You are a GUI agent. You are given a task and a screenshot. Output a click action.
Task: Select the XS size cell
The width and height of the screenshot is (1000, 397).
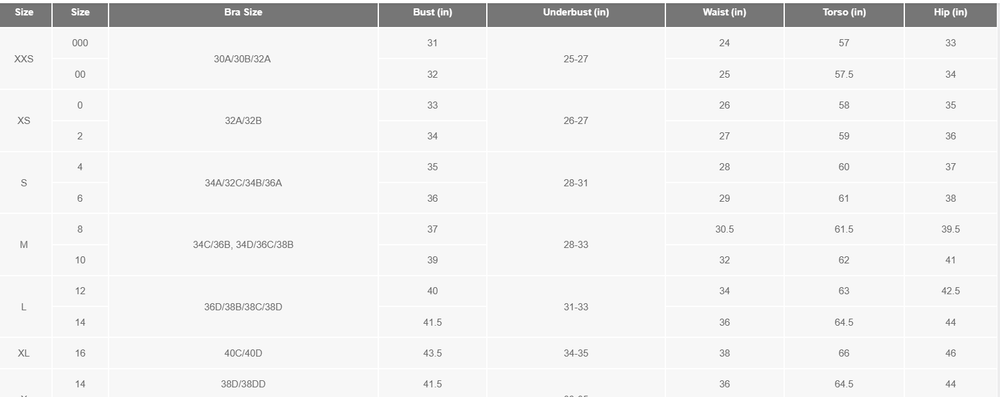[x=24, y=121]
